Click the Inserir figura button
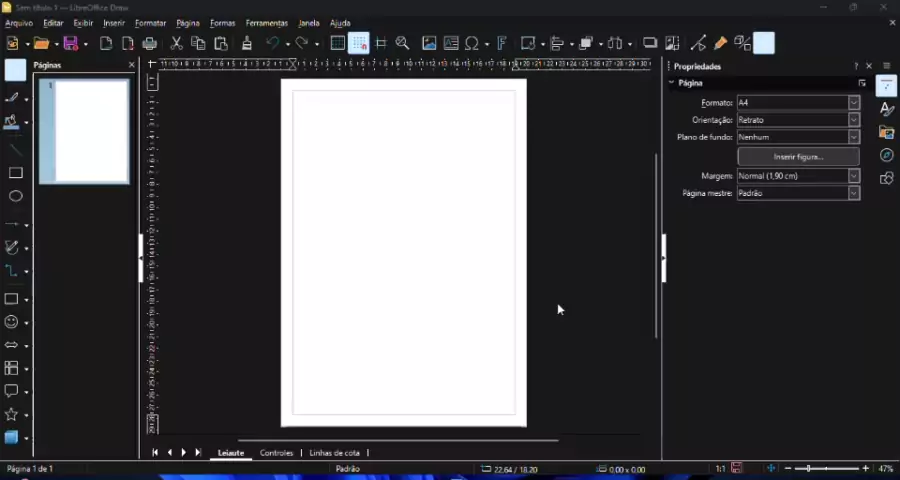The height and width of the screenshot is (480, 900). [x=798, y=157]
